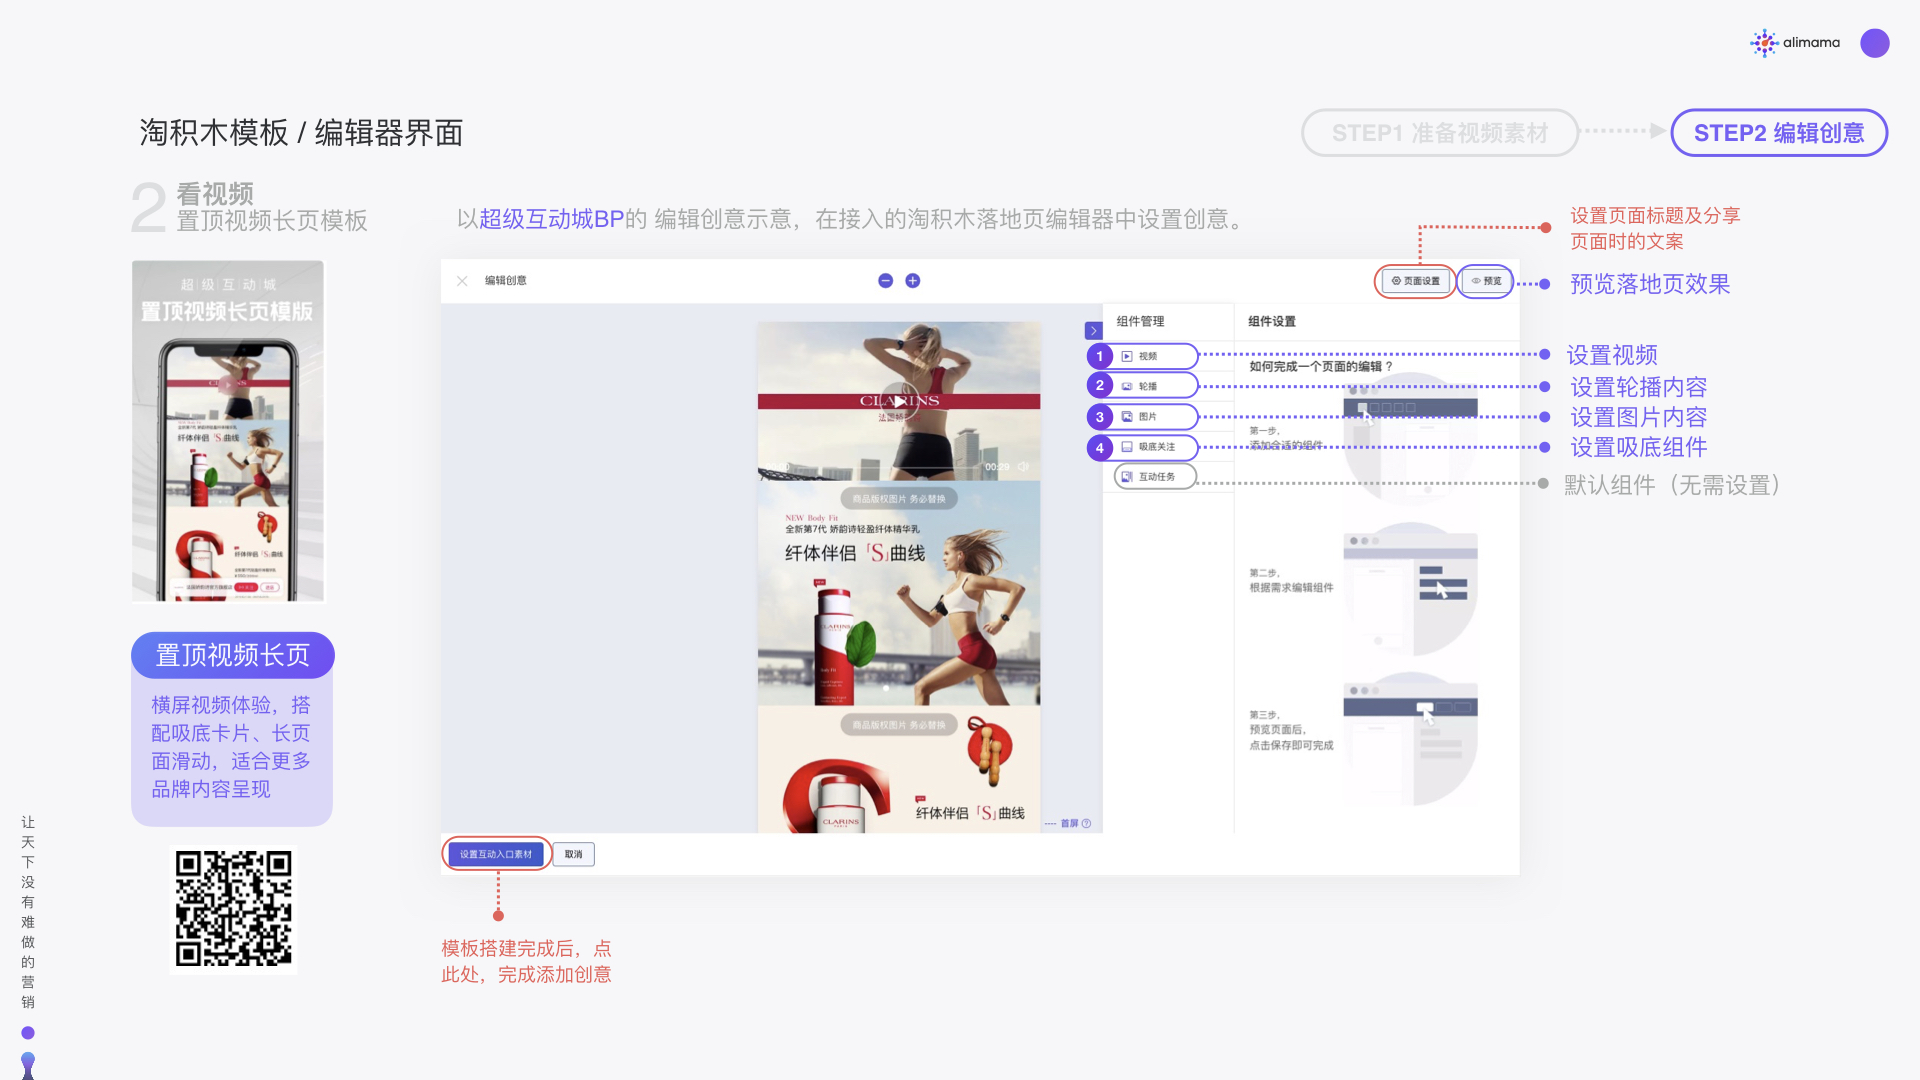Click the QR code image
This screenshot has width=1920, height=1080.
(x=234, y=908)
